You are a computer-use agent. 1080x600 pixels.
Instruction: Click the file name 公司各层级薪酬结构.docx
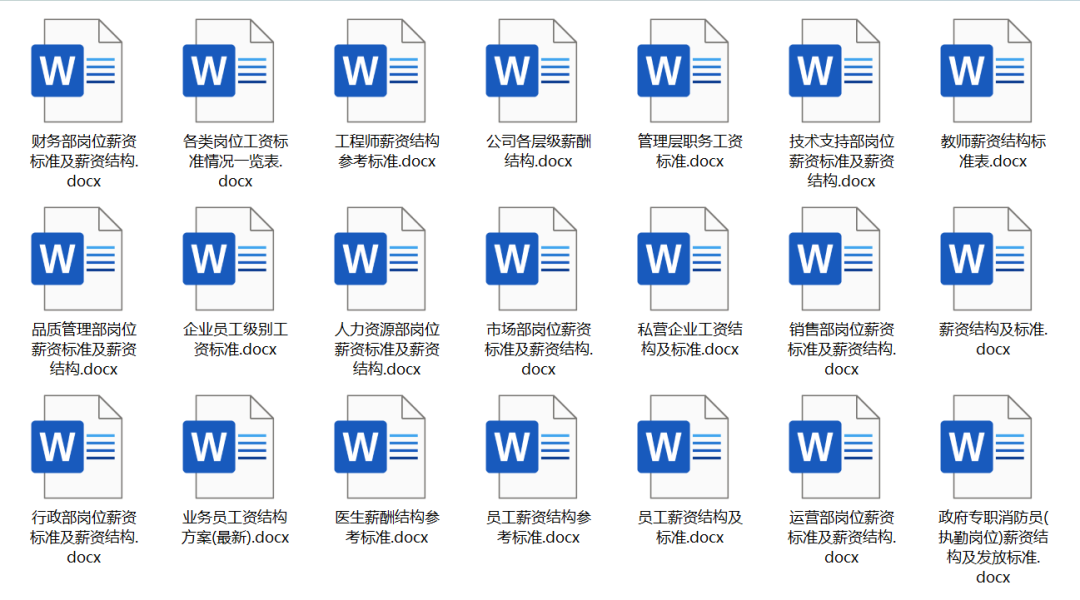coord(539,152)
